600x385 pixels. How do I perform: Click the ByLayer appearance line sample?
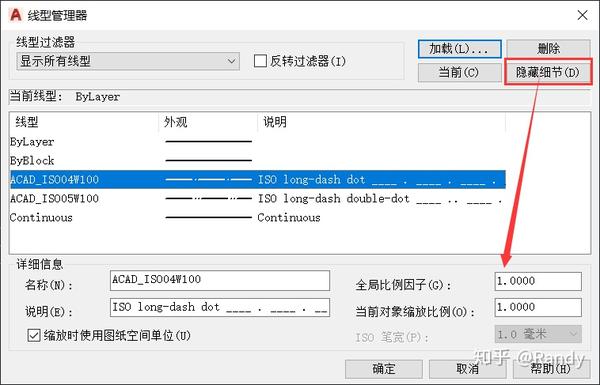[x=209, y=142]
